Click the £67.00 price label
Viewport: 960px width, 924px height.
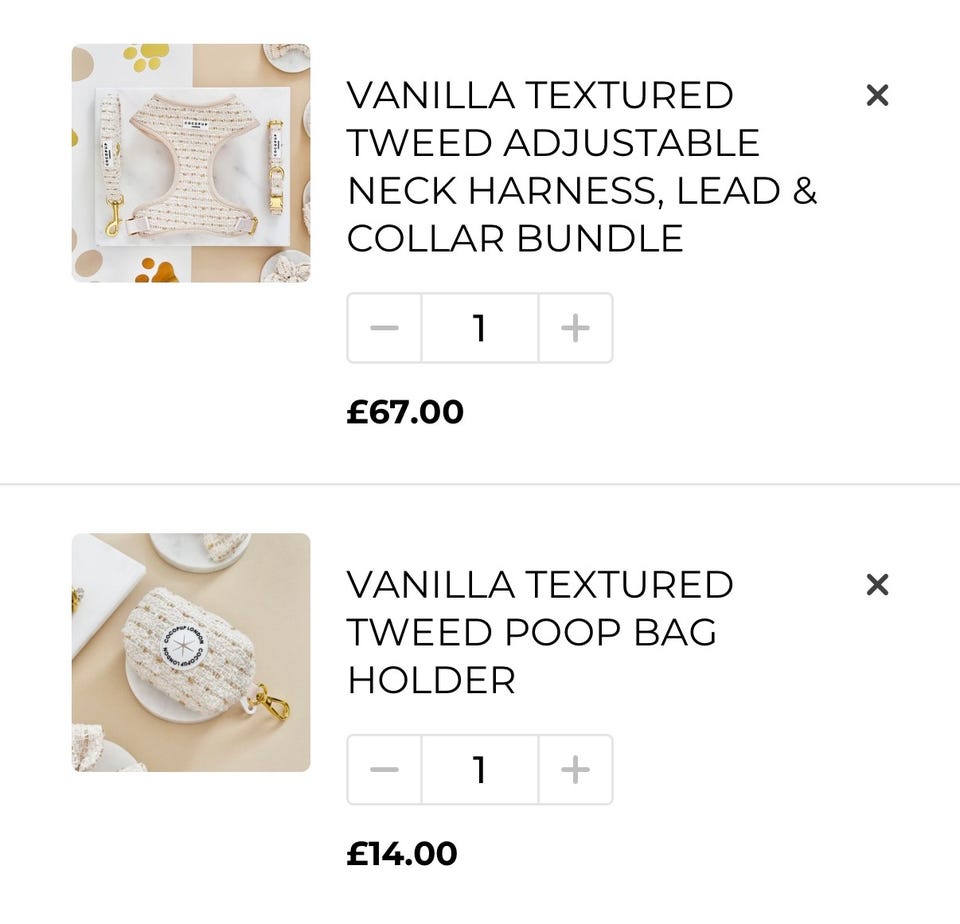coord(405,411)
